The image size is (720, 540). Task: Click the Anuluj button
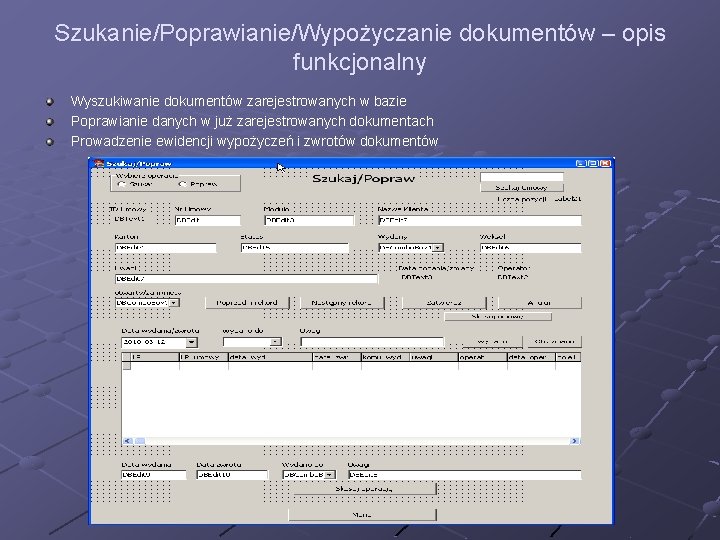(x=540, y=303)
